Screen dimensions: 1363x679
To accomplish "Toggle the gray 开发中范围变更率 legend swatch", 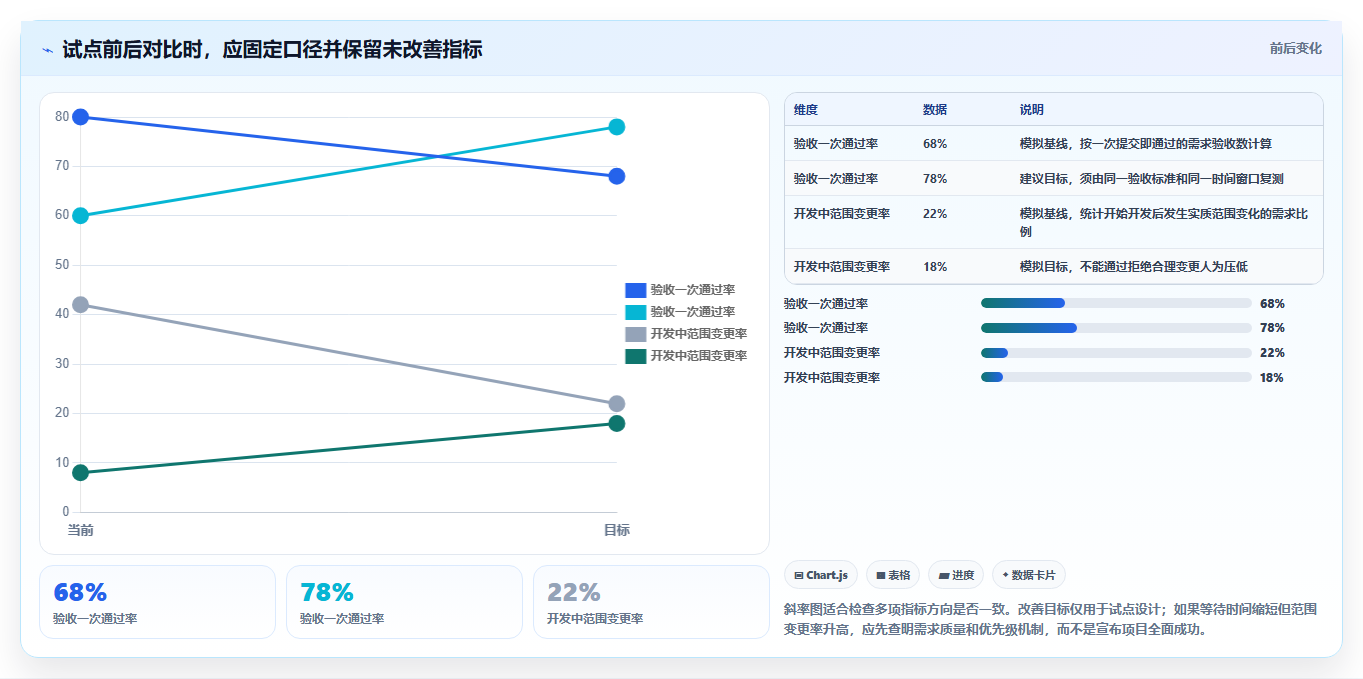I will point(636,334).
